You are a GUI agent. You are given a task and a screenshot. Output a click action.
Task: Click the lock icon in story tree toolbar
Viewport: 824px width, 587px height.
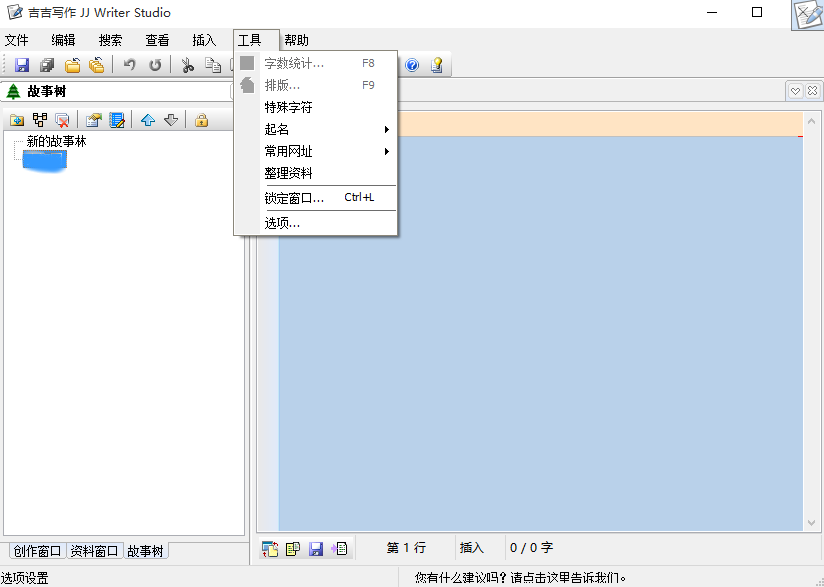[x=200, y=120]
